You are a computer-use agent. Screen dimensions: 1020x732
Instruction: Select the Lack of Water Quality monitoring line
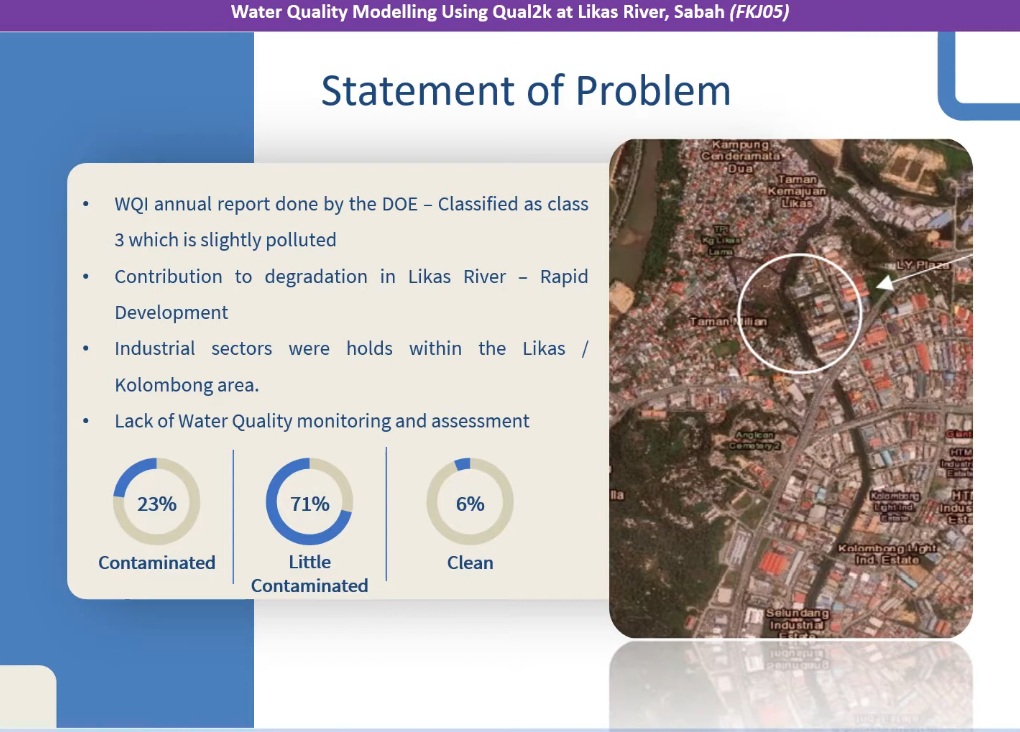coord(321,421)
